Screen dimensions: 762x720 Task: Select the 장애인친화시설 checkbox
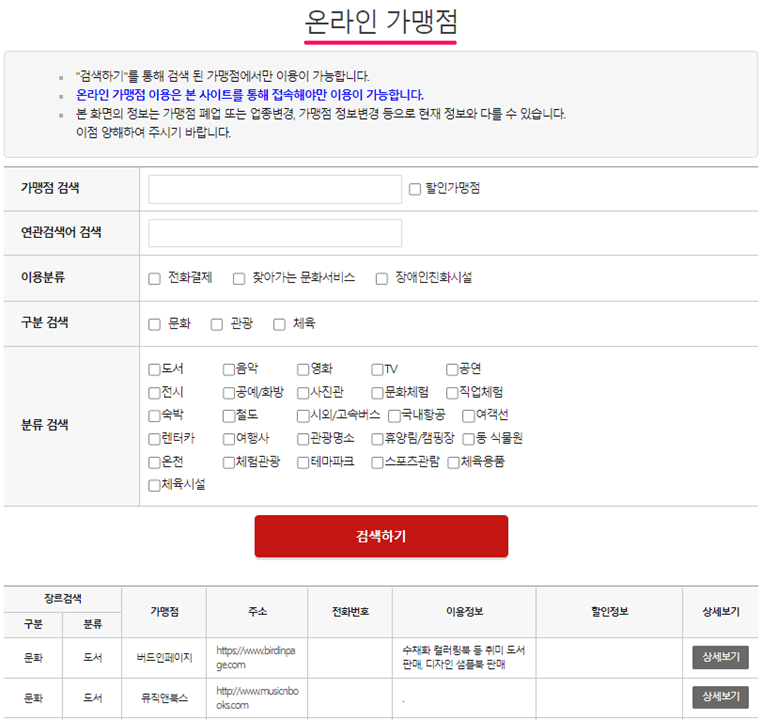tap(381, 279)
